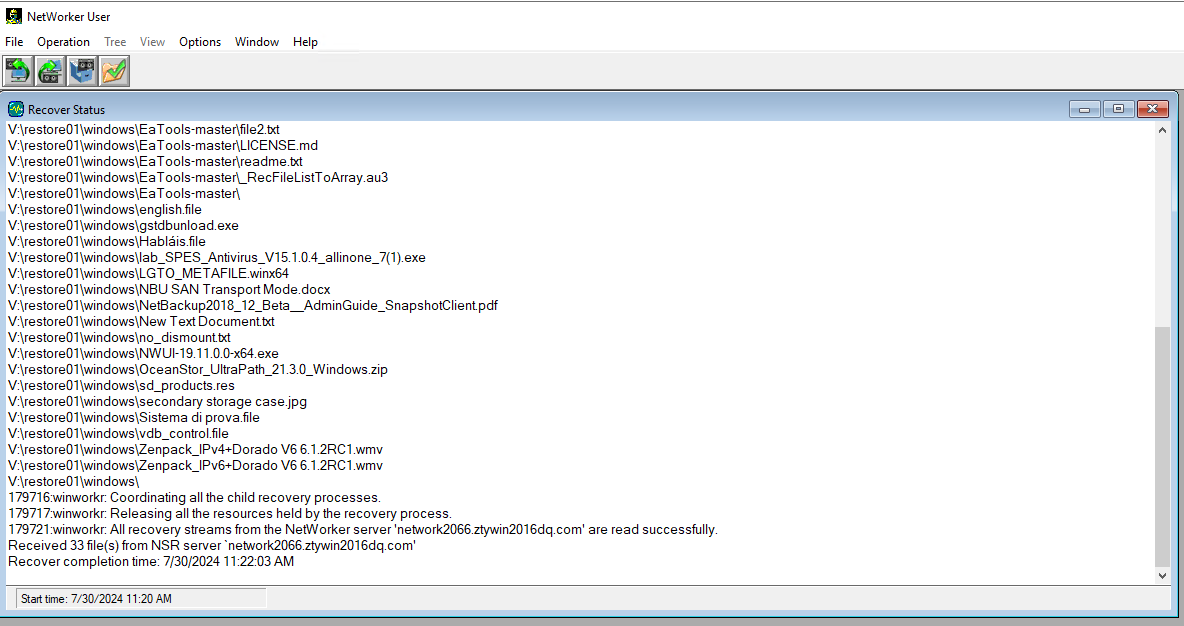The height and width of the screenshot is (626, 1184).
Task: Select the Sistema di prova.file line
Action: pyautogui.click(x=134, y=418)
